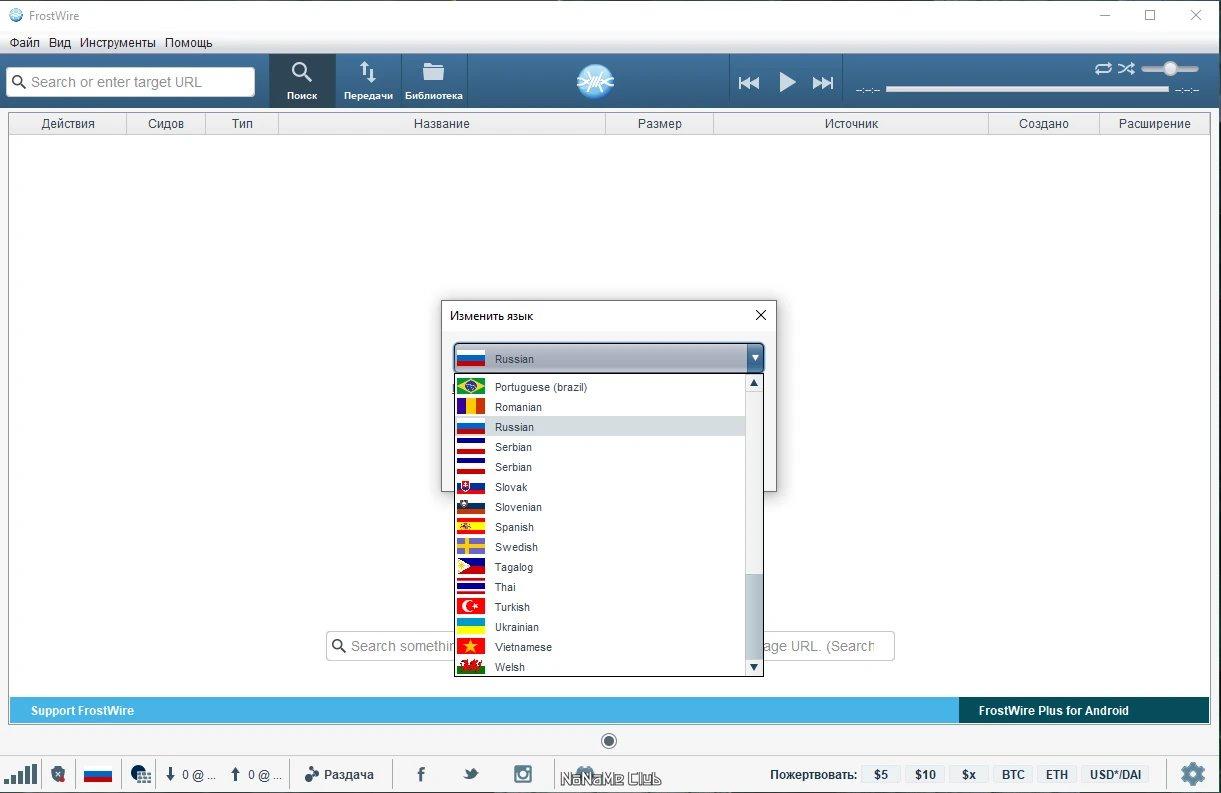Donate with BTC button
The height and width of the screenshot is (793, 1221).
point(1013,774)
